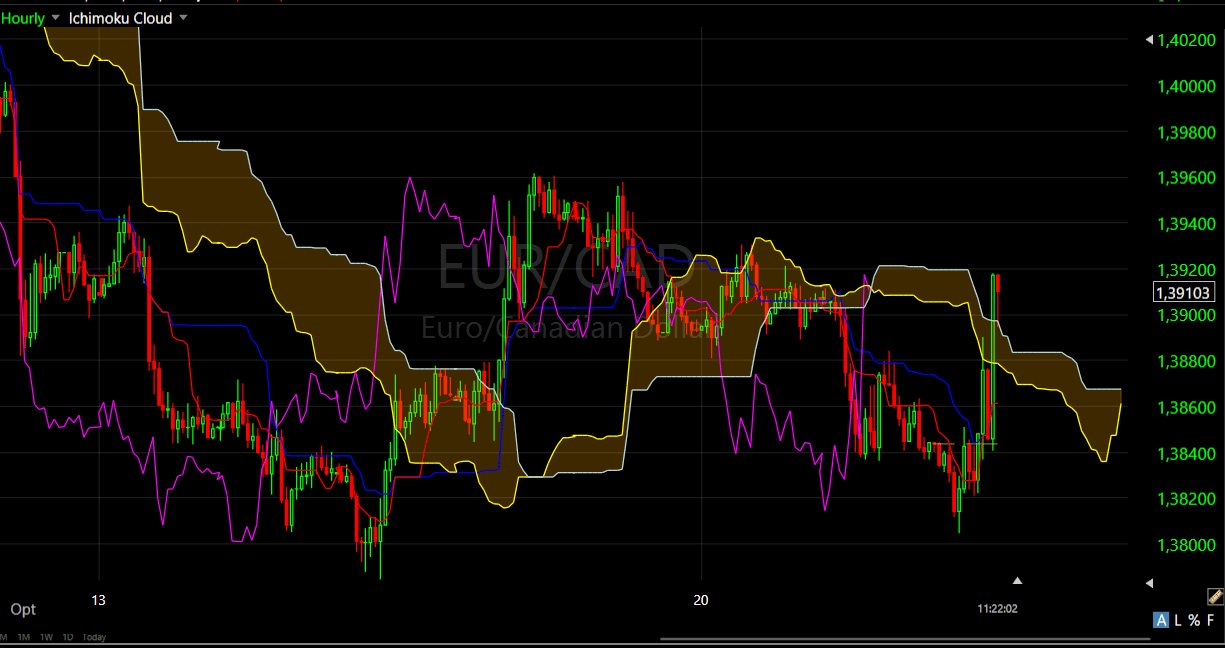Screen dimensions: 1225x648
Task: Activate the A arithmetic scale toggle
Action: (1161, 620)
